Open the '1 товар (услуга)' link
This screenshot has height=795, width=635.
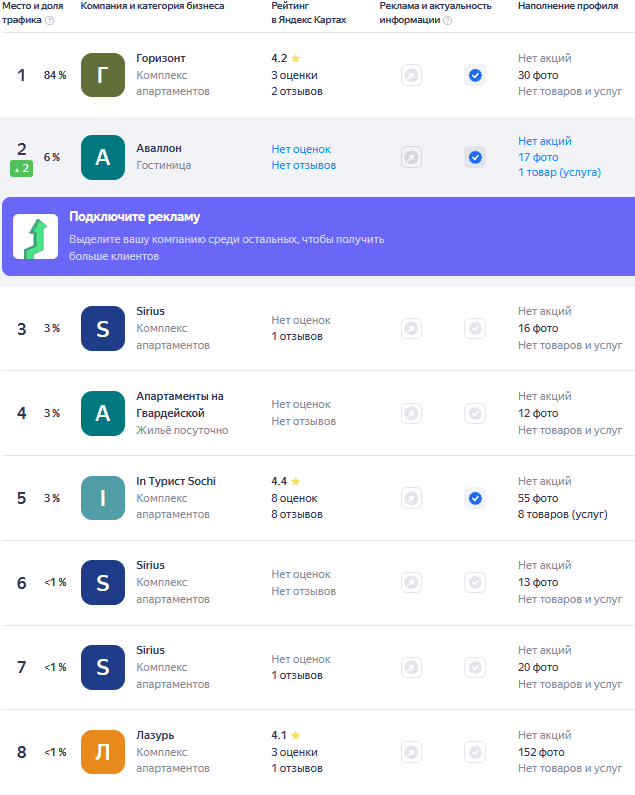559,172
